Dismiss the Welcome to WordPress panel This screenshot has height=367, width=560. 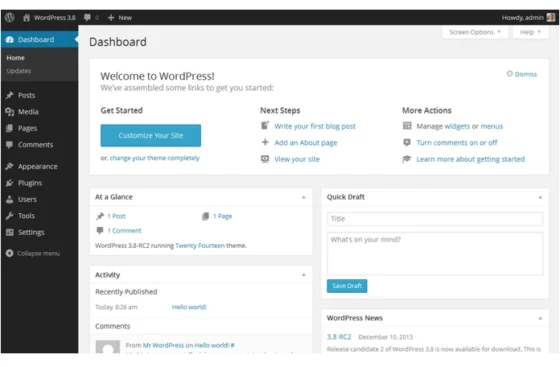click(x=522, y=74)
